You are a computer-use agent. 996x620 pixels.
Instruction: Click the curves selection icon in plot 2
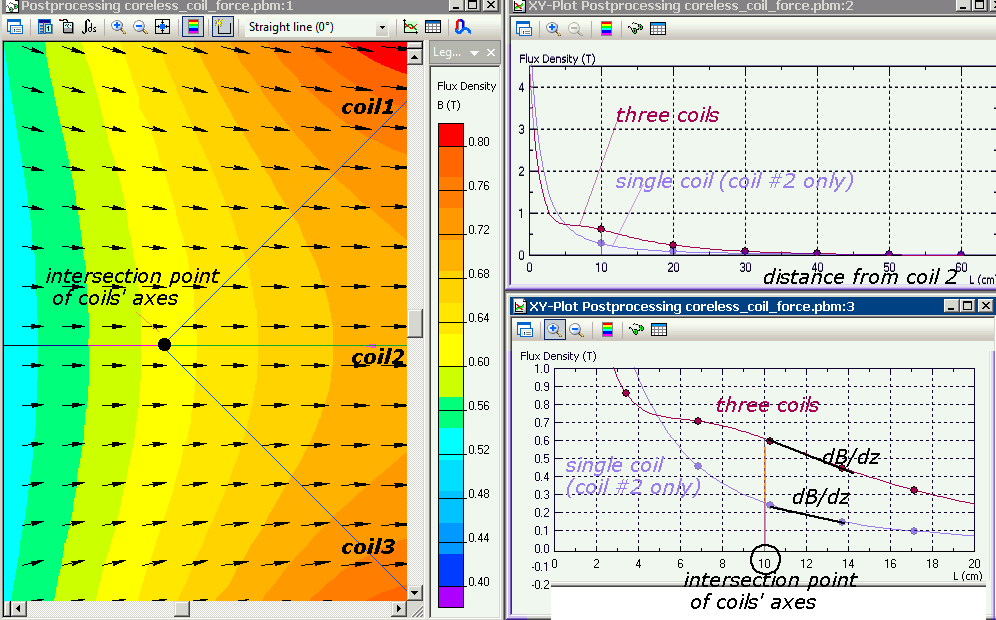(635, 28)
